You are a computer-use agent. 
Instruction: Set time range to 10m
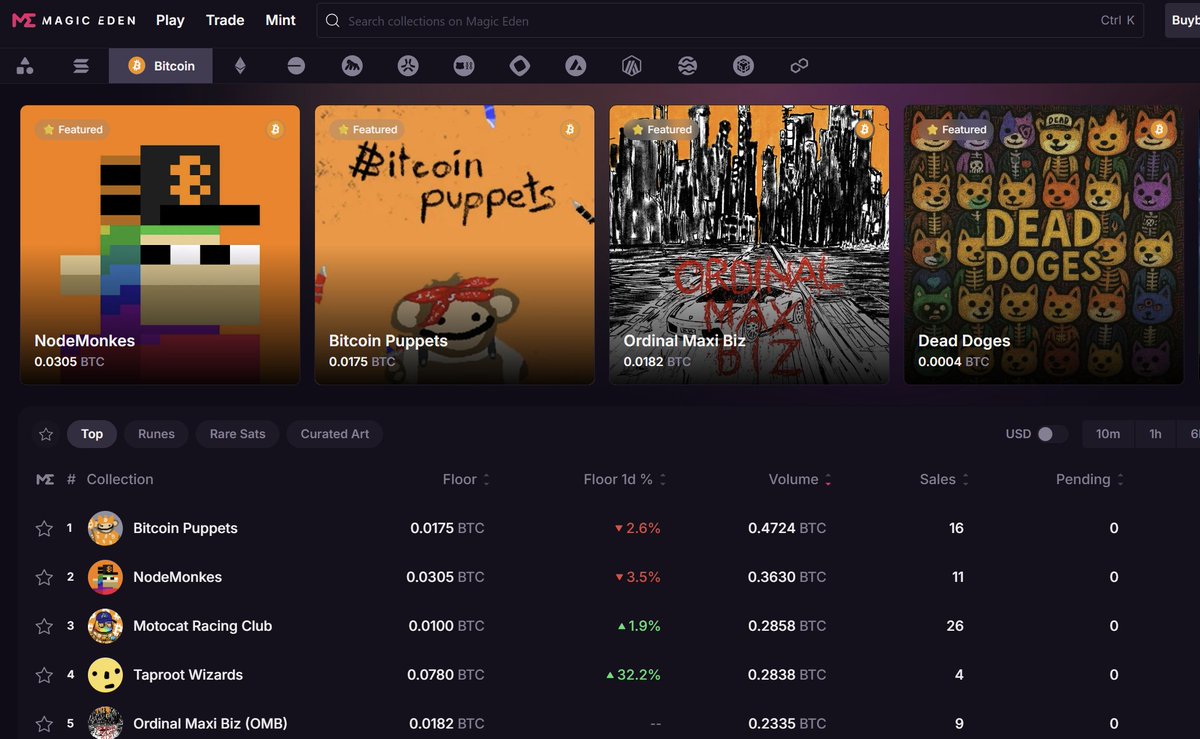point(1108,434)
